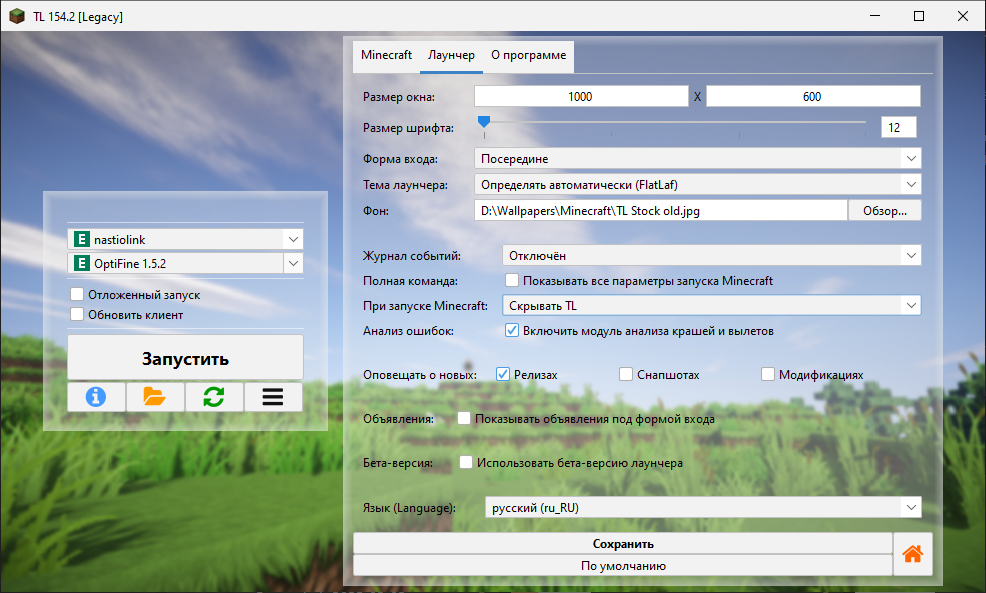Open the При запуске Minecraft dropdown
This screenshot has height=593, width=986.
coord(711,306)
